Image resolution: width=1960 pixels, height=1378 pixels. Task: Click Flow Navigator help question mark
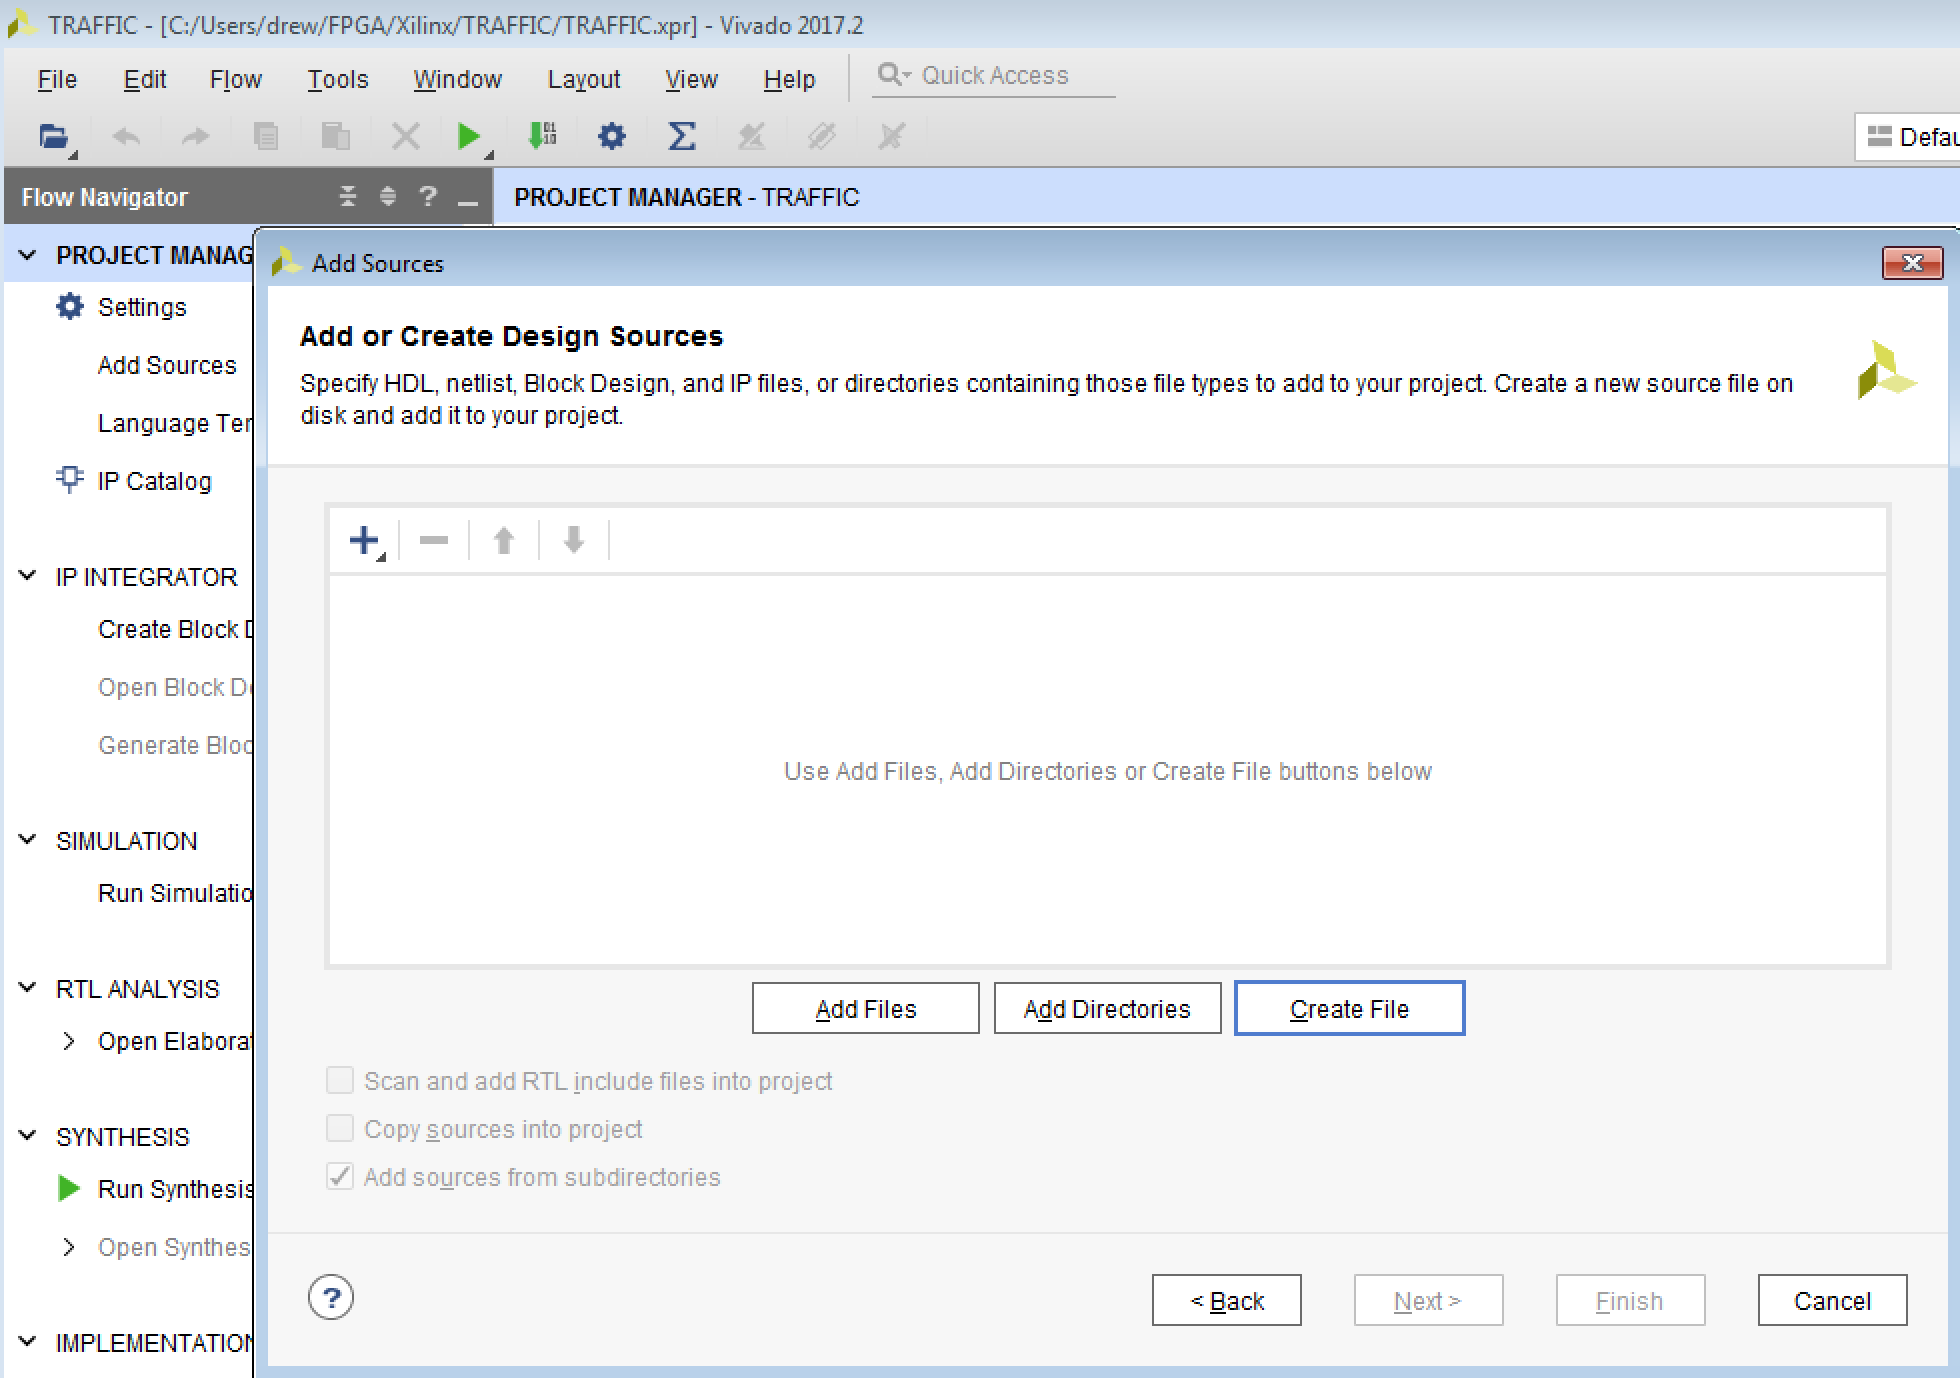(x=428, y=196)
